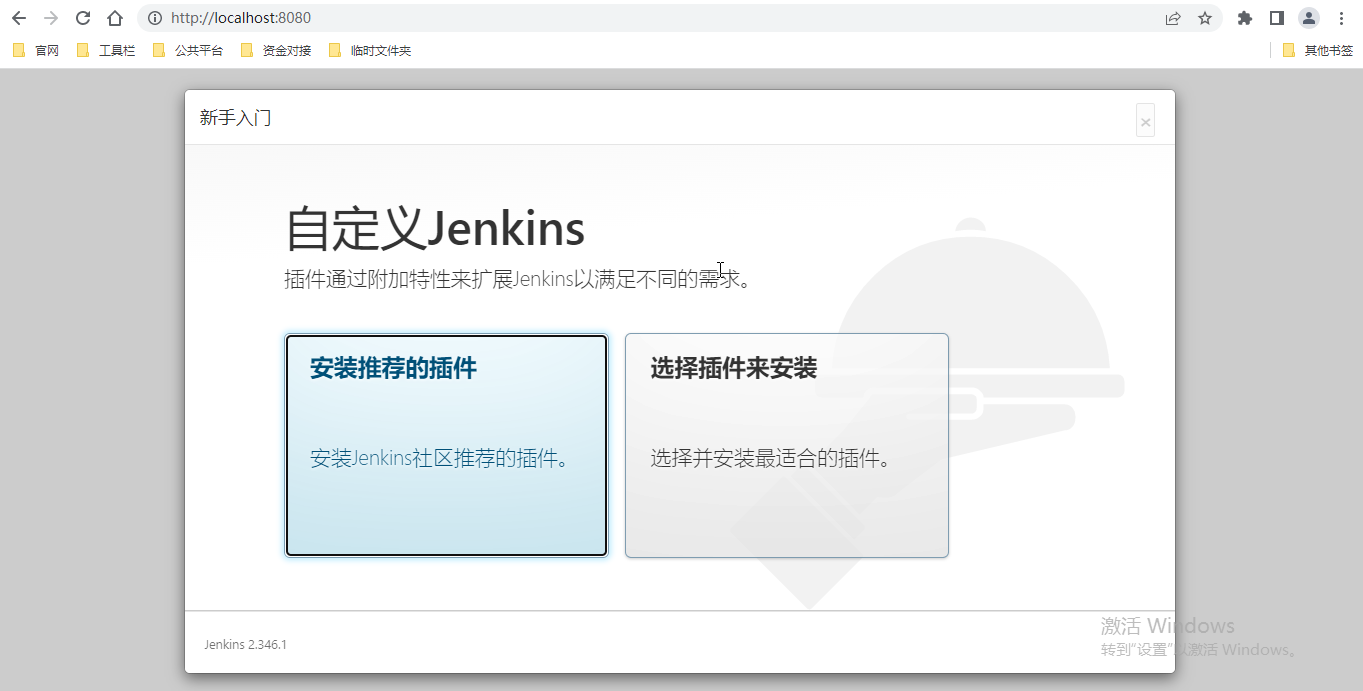The height and width of the screenshot is (691, 1363).
Task: Reload the localhost:8080 page
Action: 82,17
